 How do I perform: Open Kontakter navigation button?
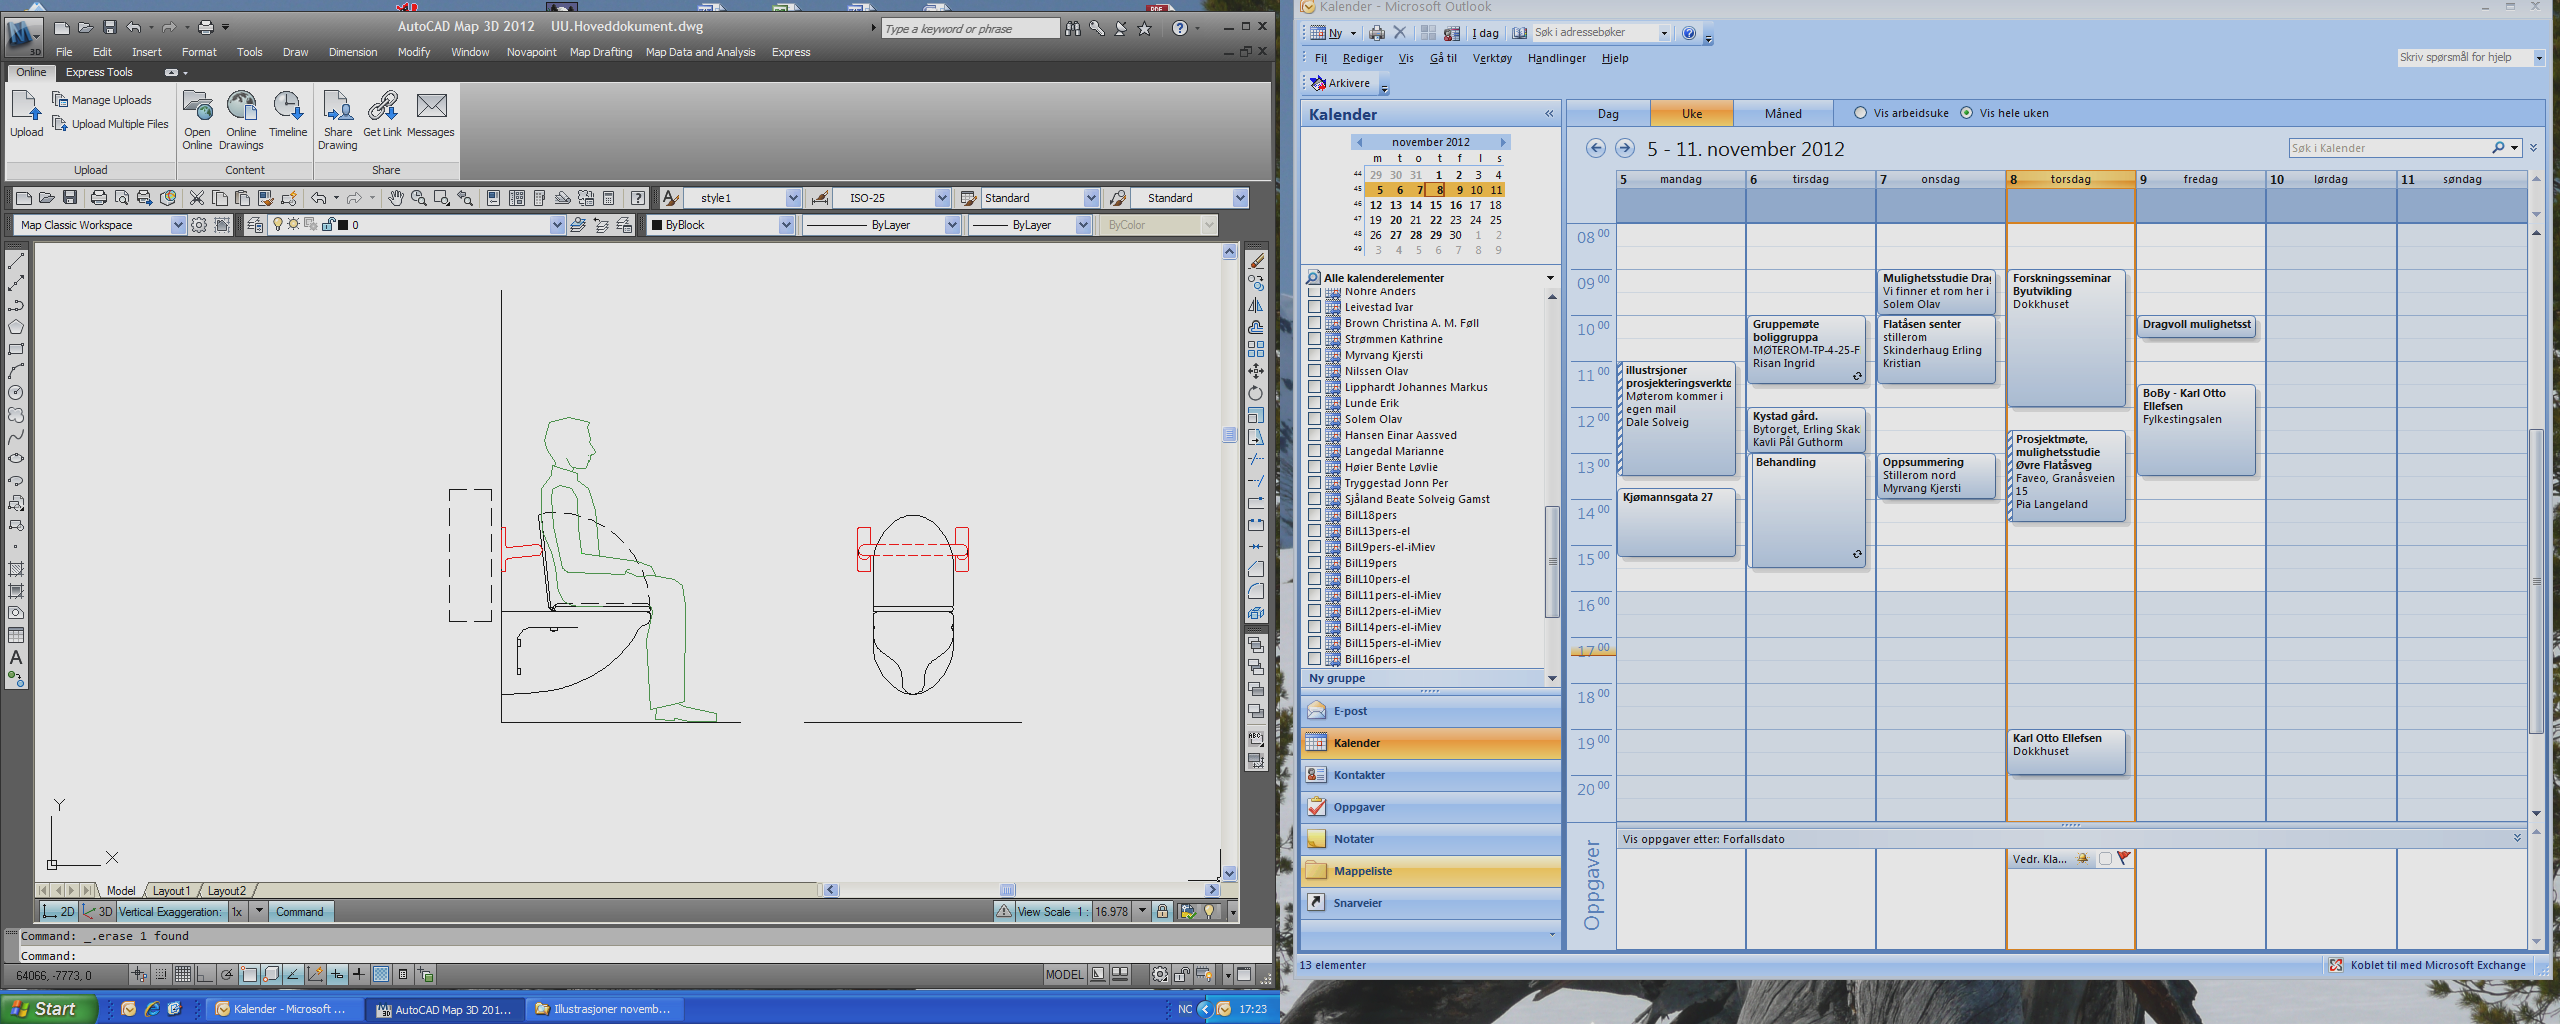pyautogui.click(x=1430, y=775)
